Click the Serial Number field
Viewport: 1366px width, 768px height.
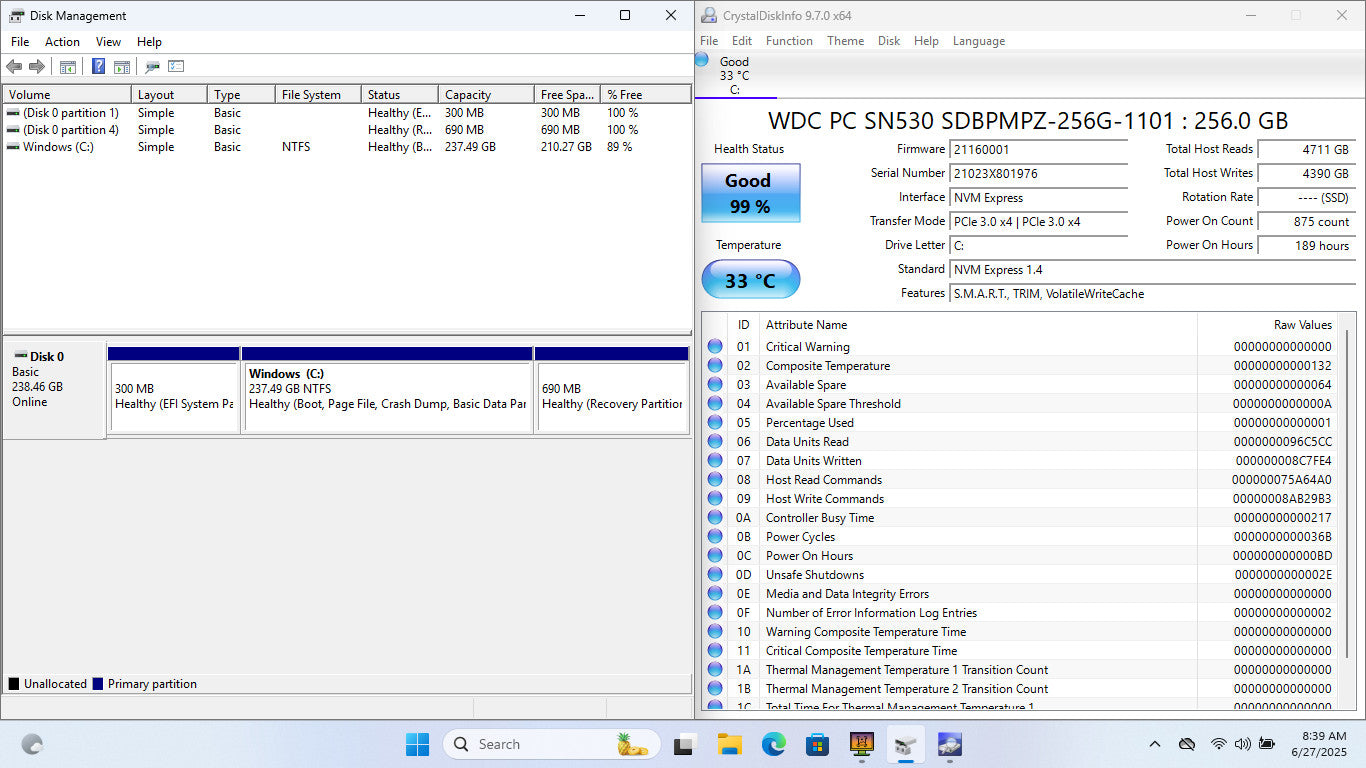point(1039,174)
